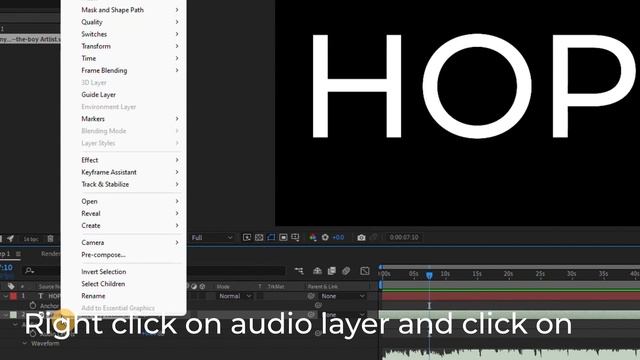Image resolution: width=640 pixels, height=360 pixels.
Task: Click the Region of Interest icon
Action: click(283, 237)
